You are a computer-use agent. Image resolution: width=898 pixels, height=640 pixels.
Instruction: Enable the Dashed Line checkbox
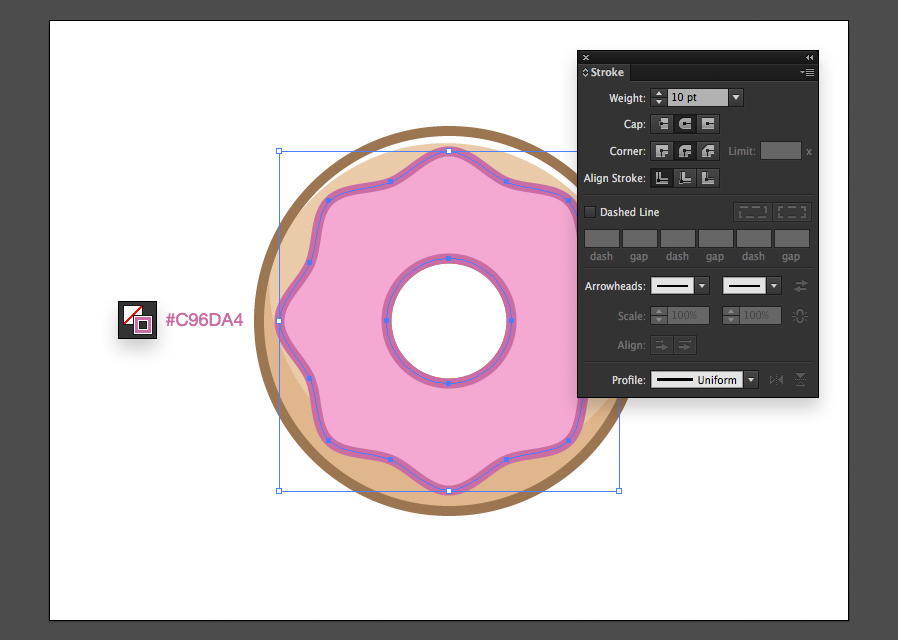pyautogui.click(x=590, y=212)
